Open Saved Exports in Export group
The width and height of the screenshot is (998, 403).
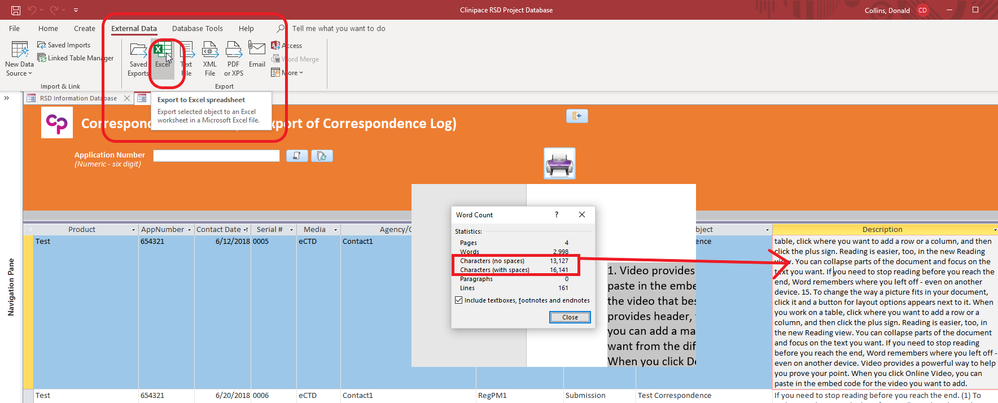138,59
